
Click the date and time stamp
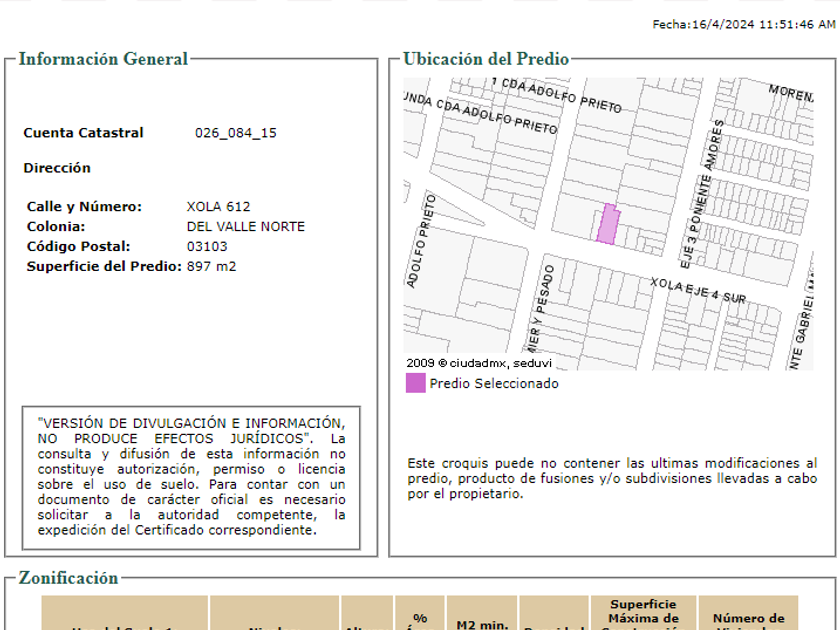[743, 24]
